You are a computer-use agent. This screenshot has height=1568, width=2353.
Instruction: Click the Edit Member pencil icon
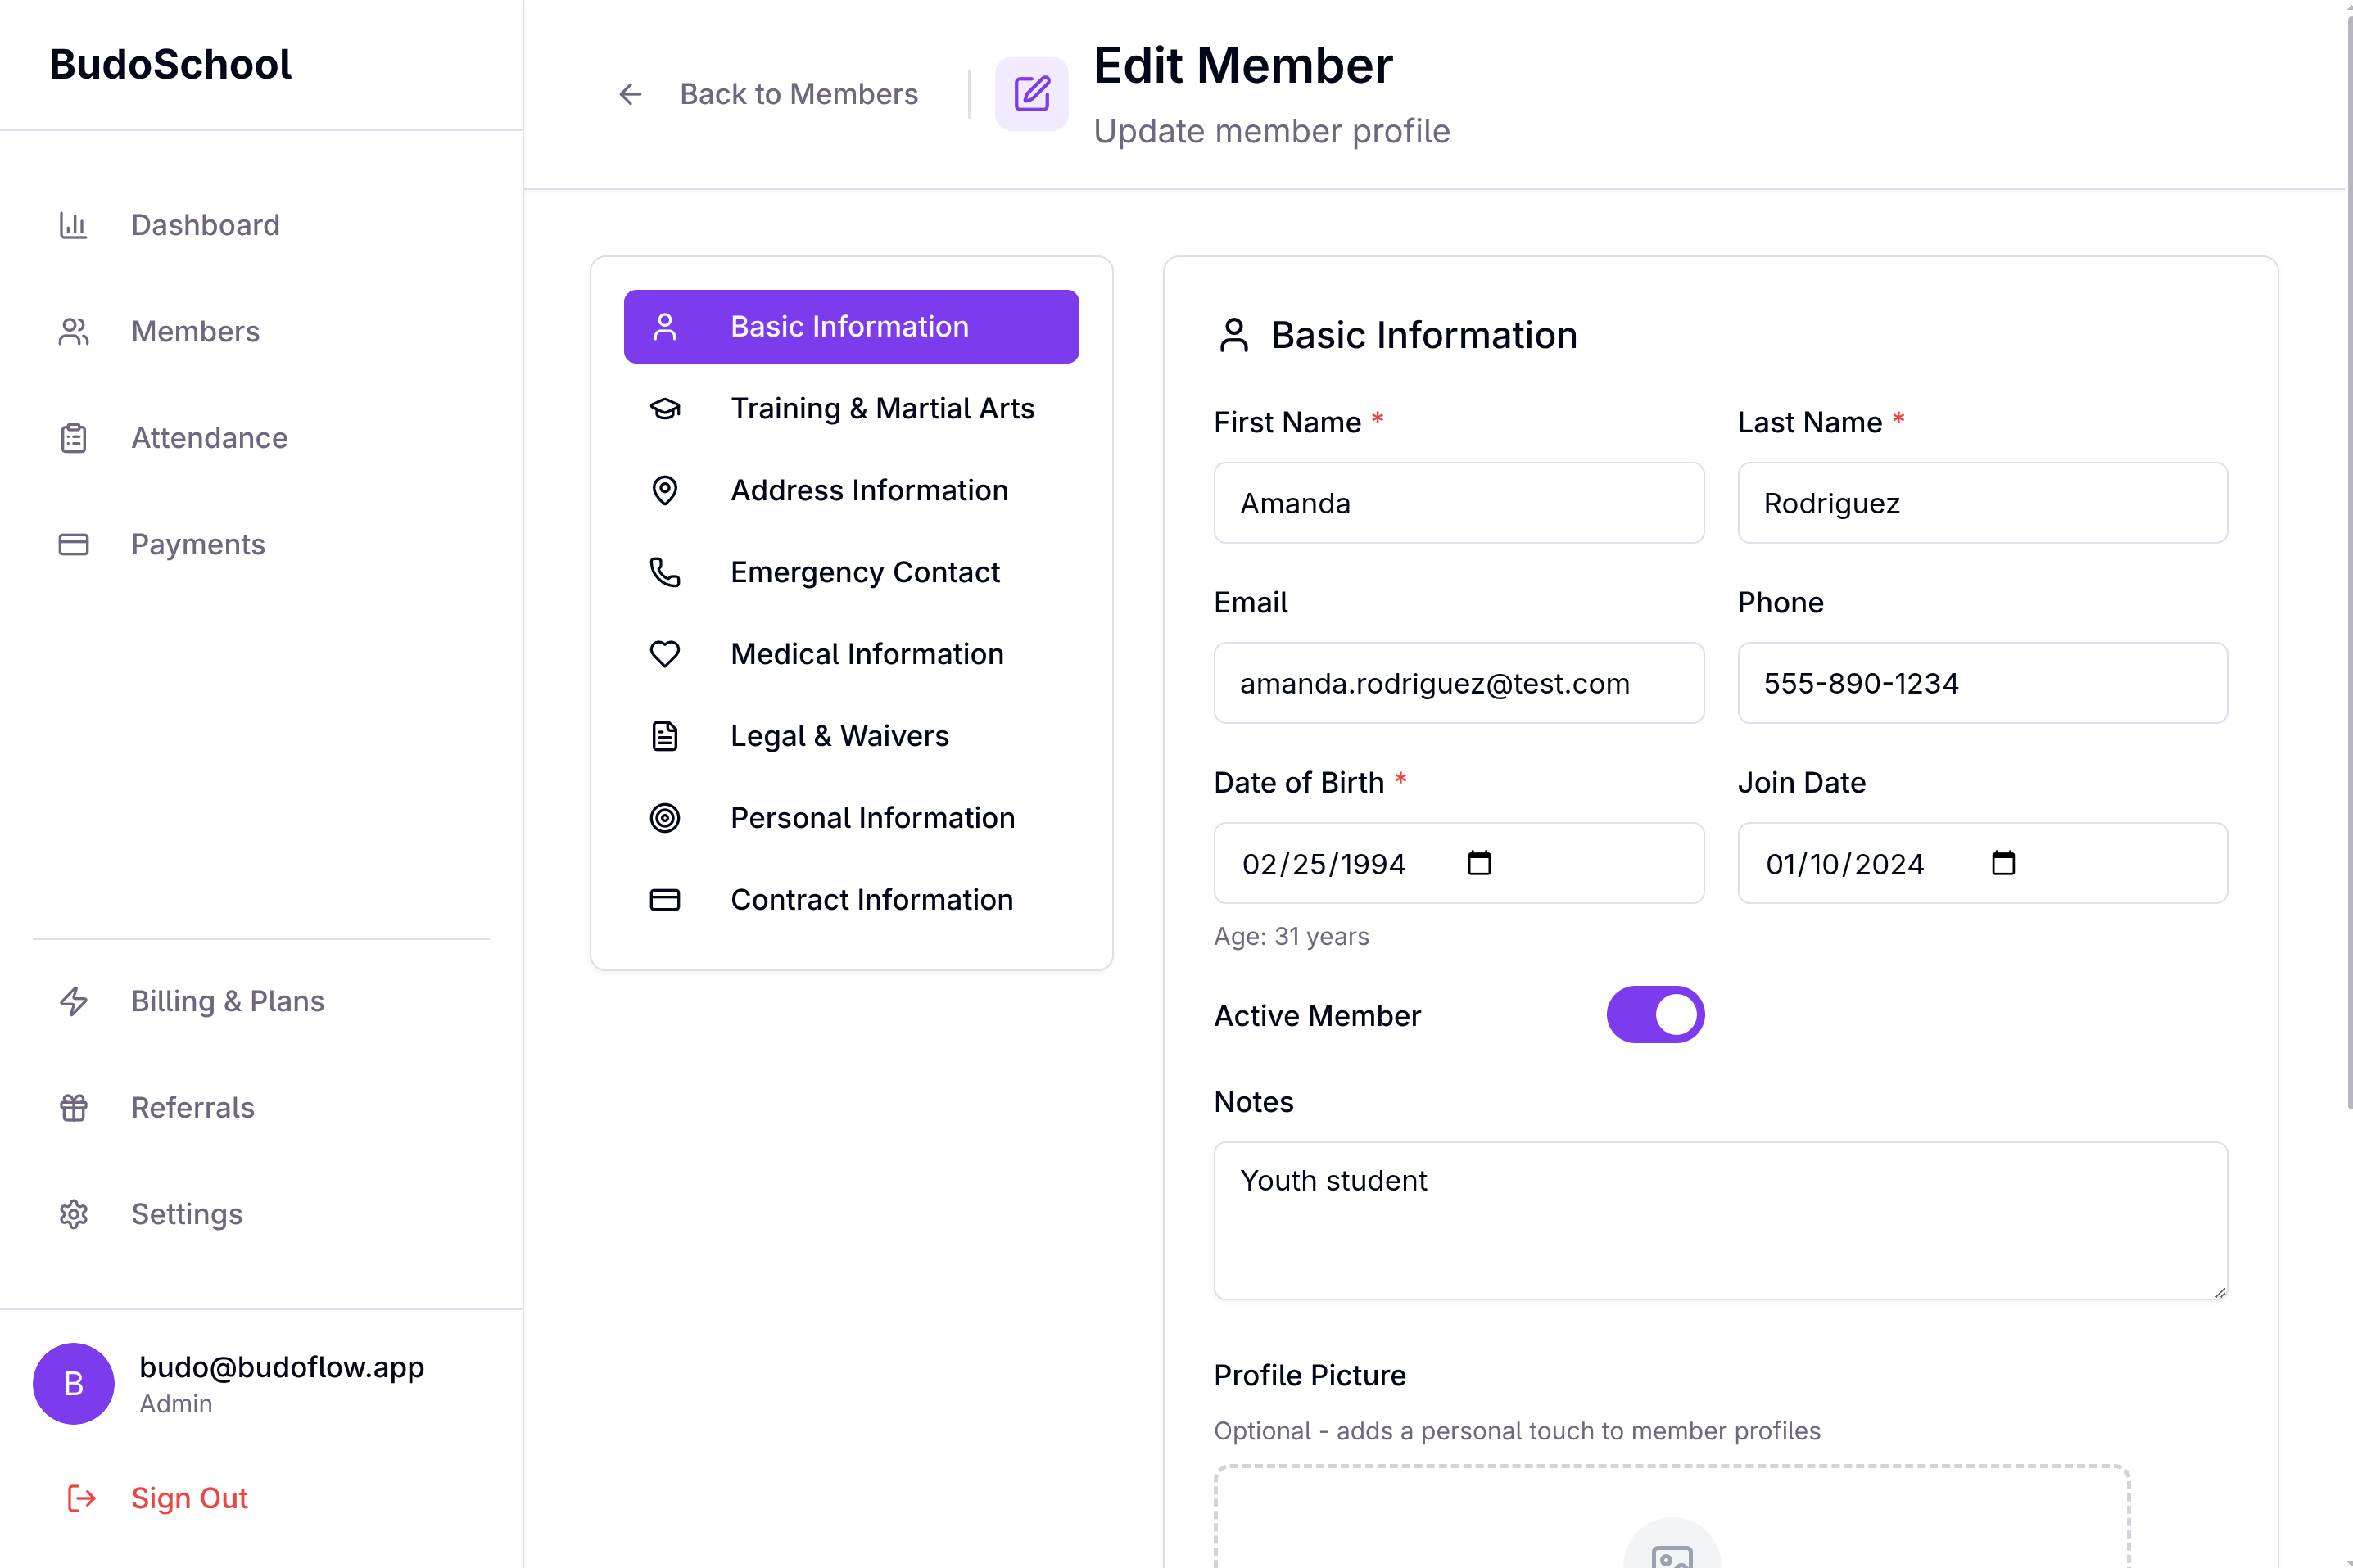tap(1031, 94)
